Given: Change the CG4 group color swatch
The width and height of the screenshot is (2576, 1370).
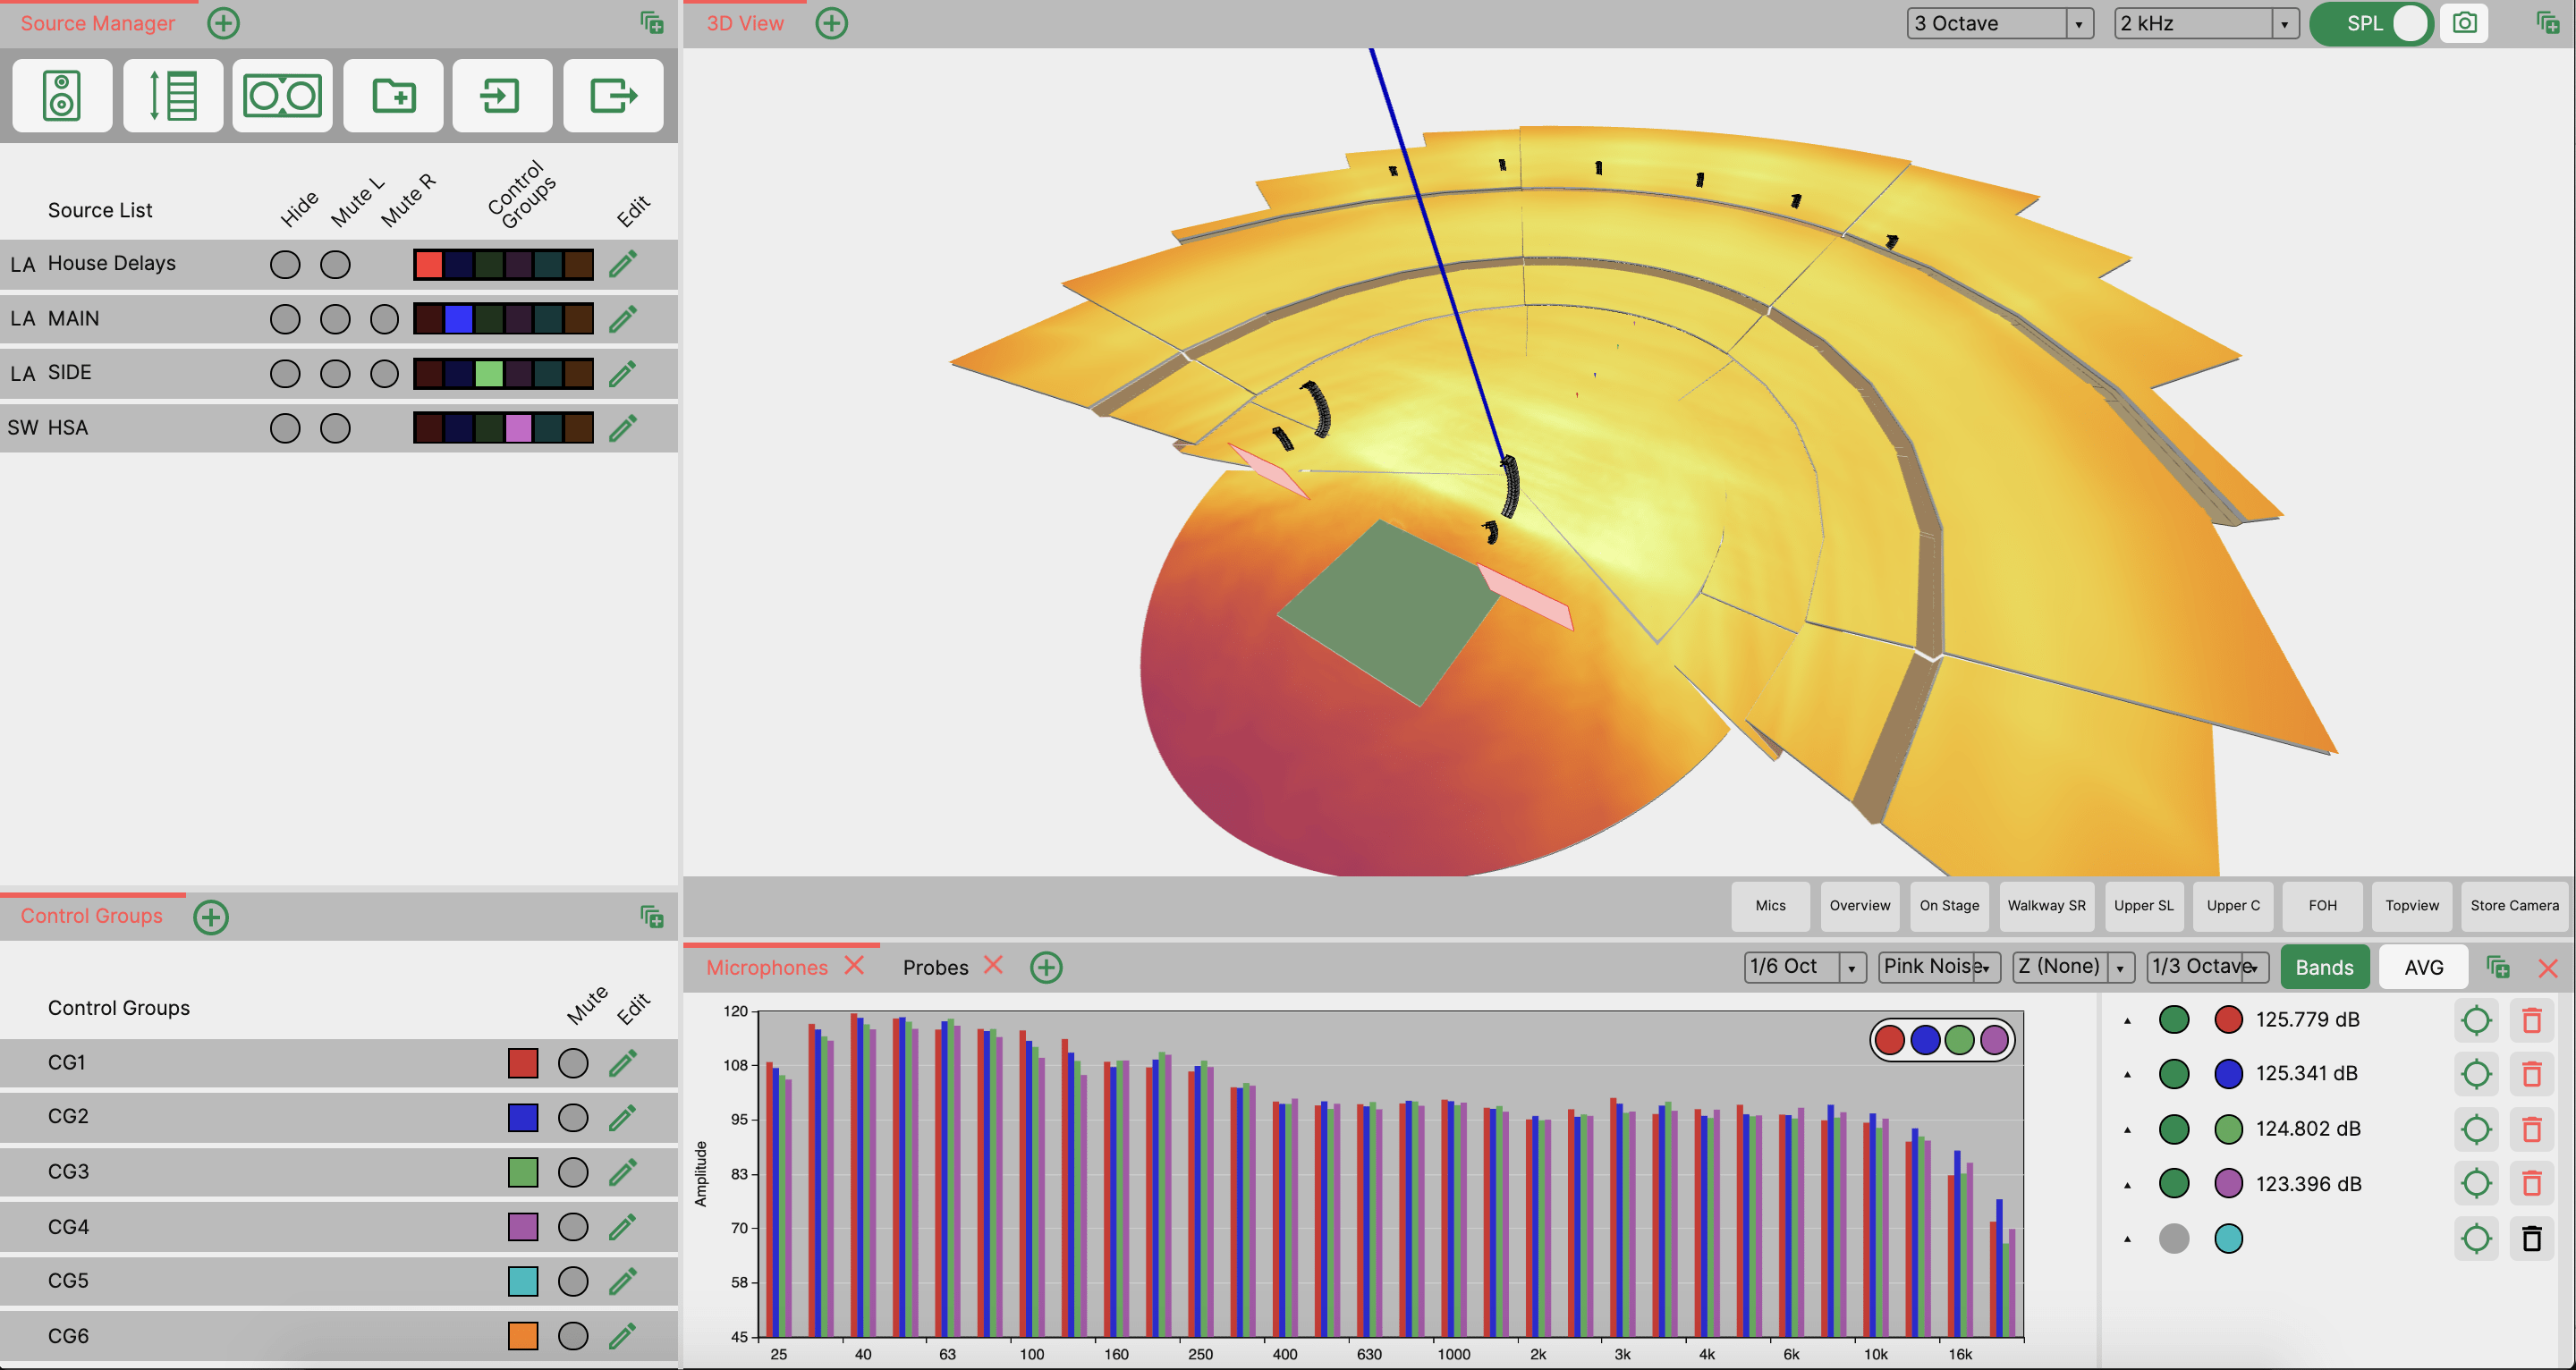Looking at the screenshot, I should pyautogui.click(x=524, y=1226).
